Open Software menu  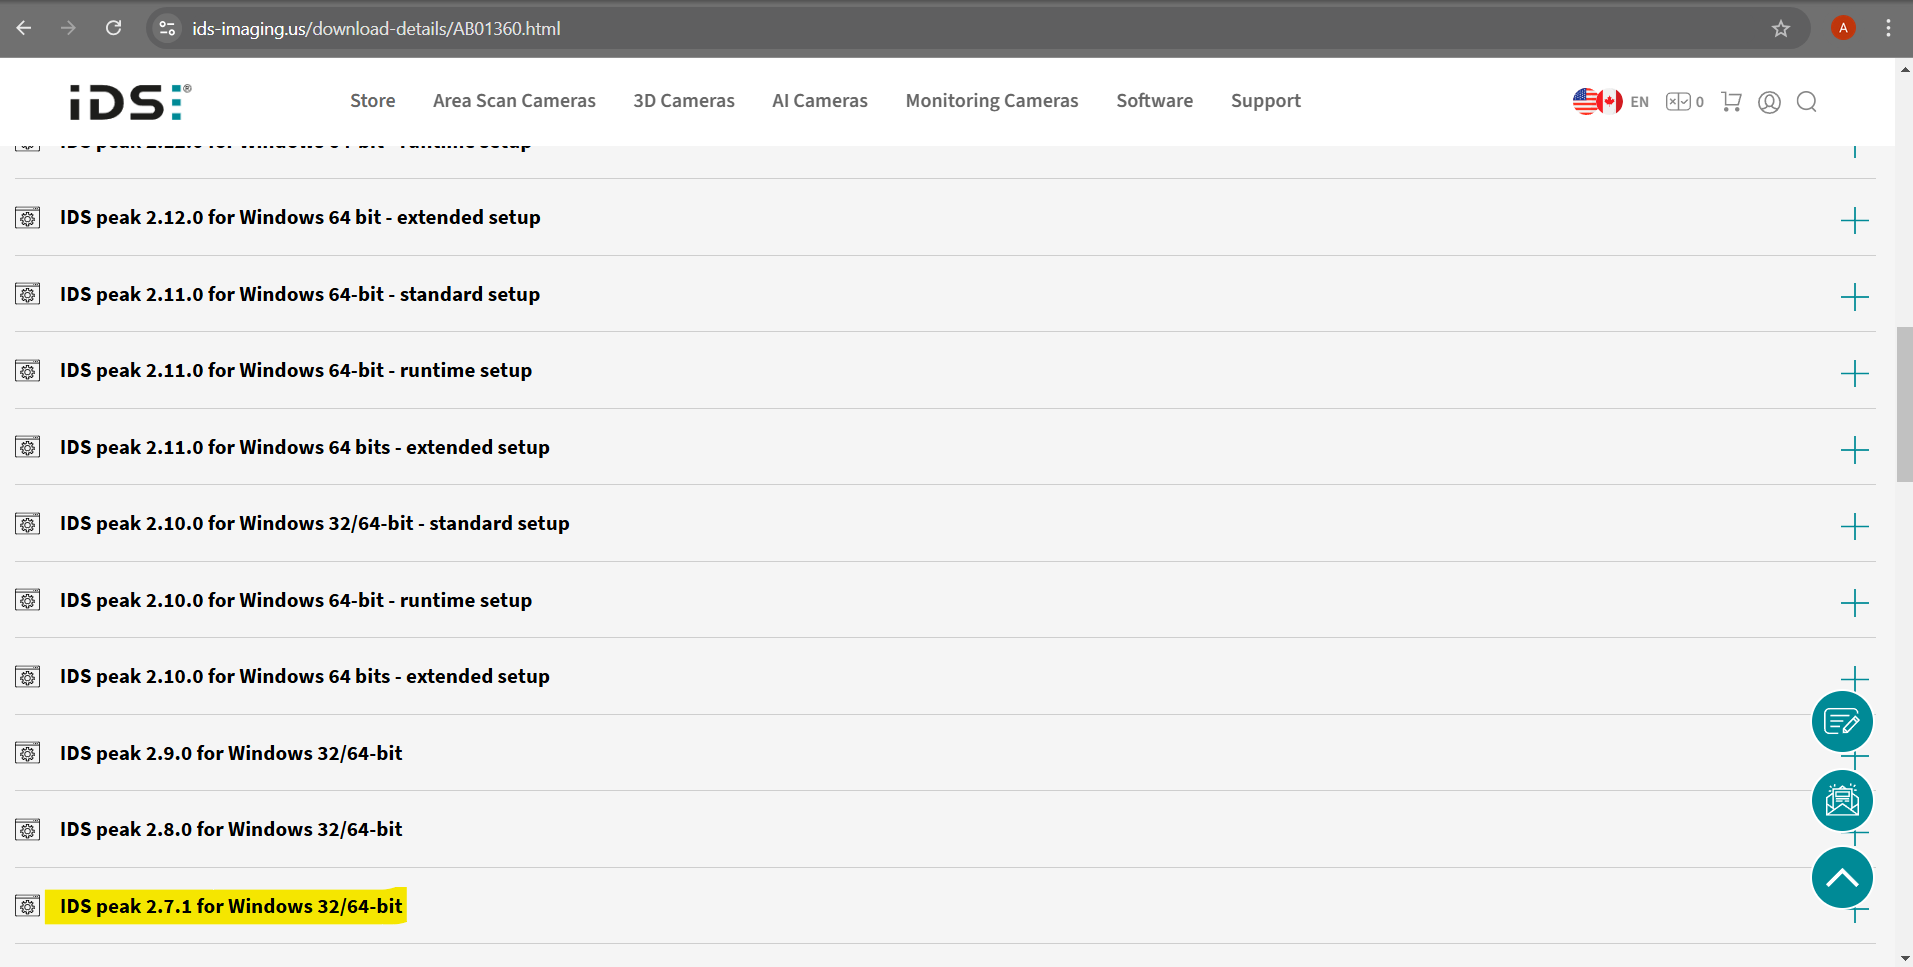(x=1155, y=101)
